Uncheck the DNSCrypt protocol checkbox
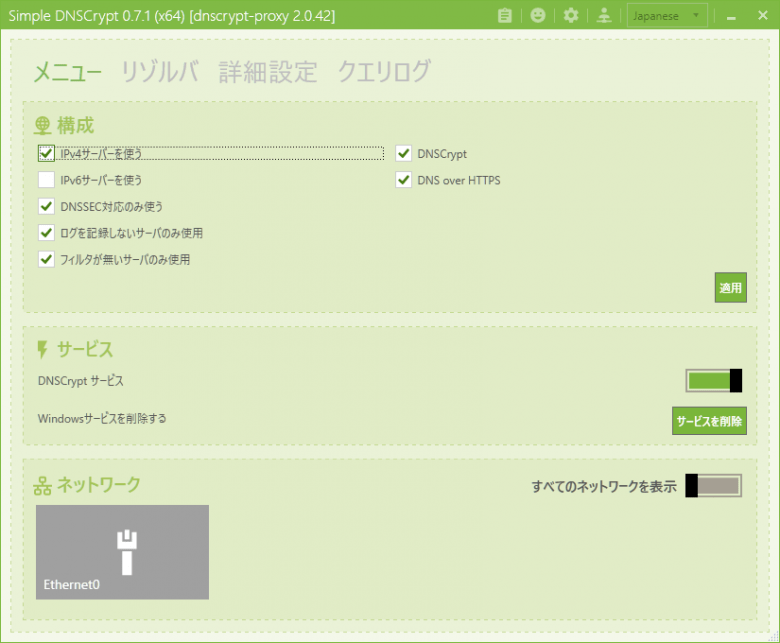Viewport: 780px width, 643px height. point(403,153)
